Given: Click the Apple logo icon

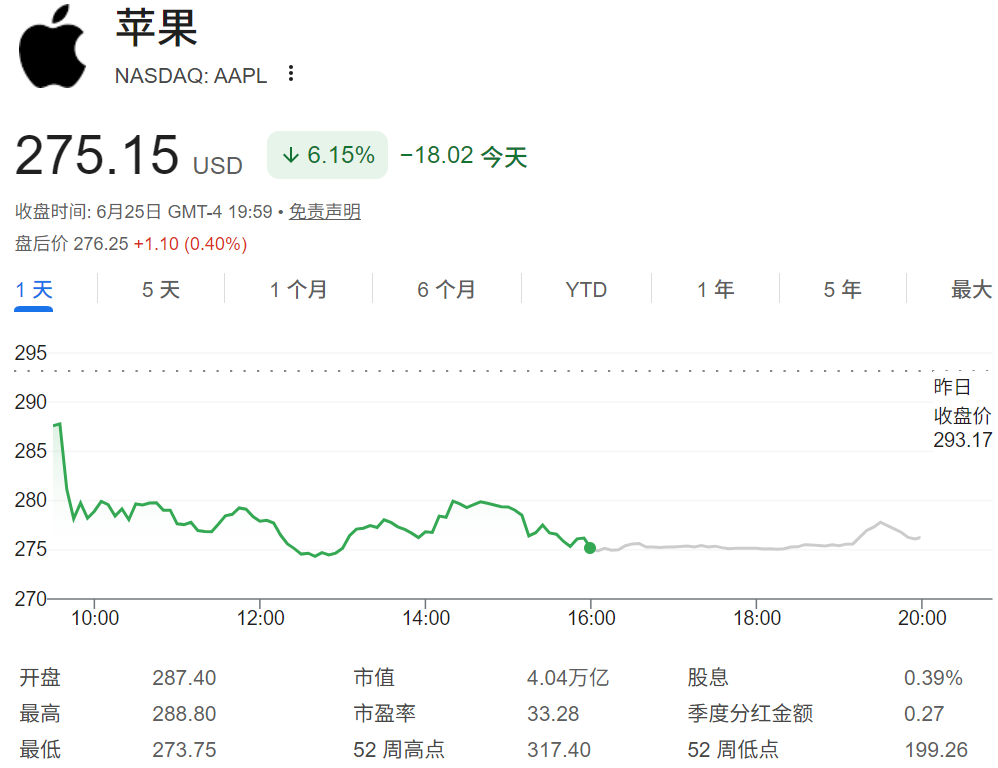Looking at the screenshot, I should [x=52, y=46].
